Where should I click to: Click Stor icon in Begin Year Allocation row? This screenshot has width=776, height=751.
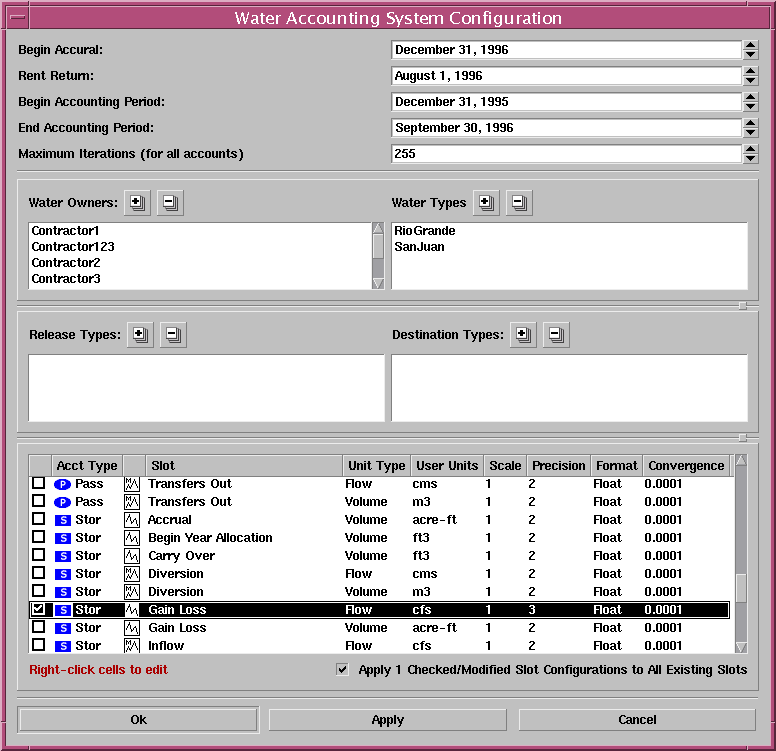[62, 538]
